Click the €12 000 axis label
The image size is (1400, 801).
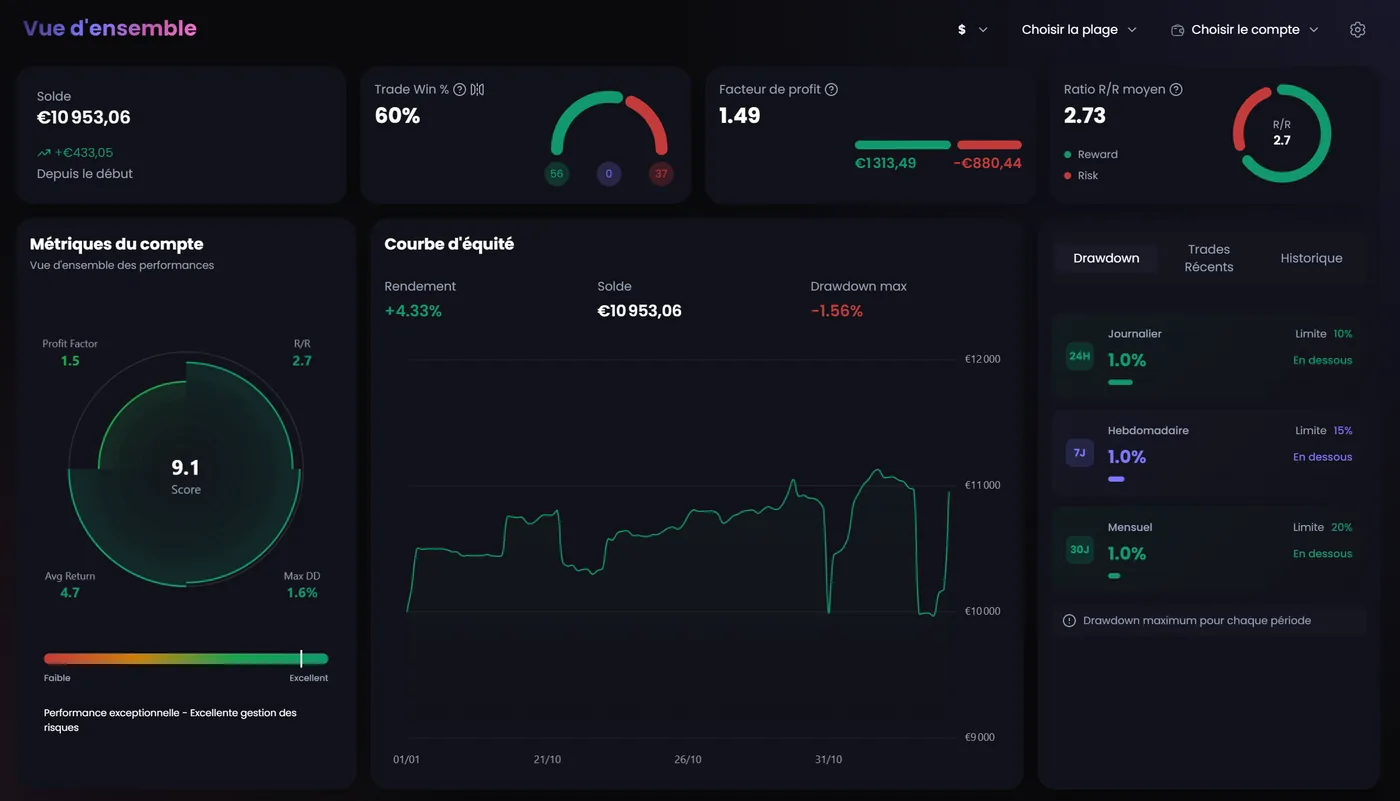click(982, 359)
